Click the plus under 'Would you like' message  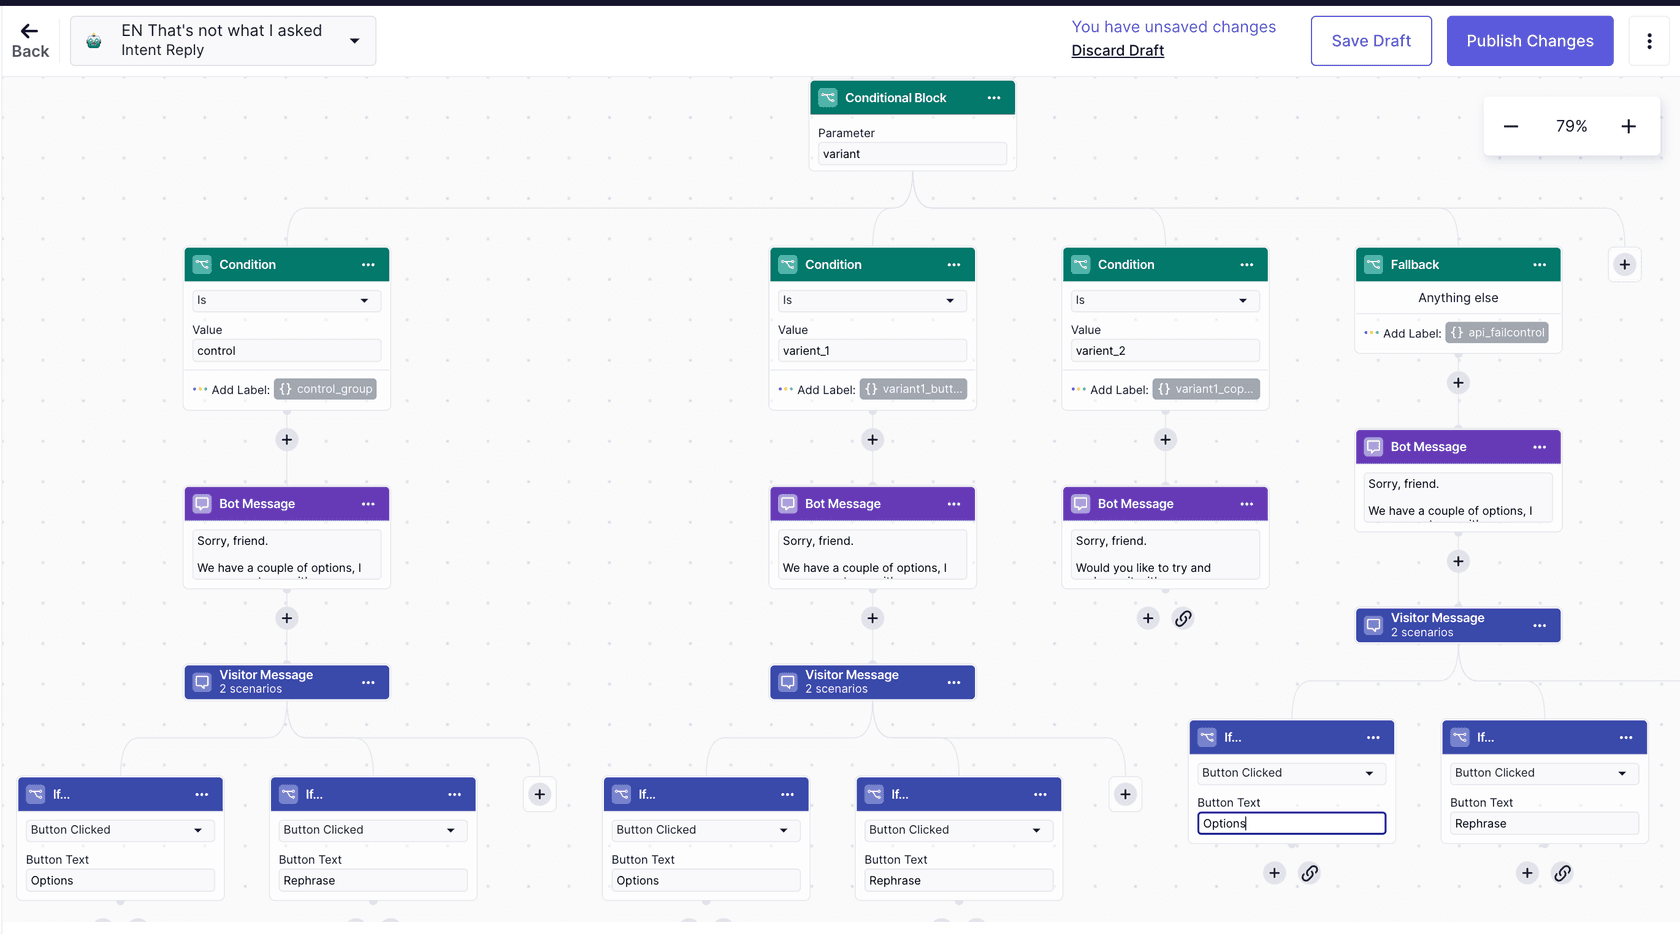point(1148,618)
